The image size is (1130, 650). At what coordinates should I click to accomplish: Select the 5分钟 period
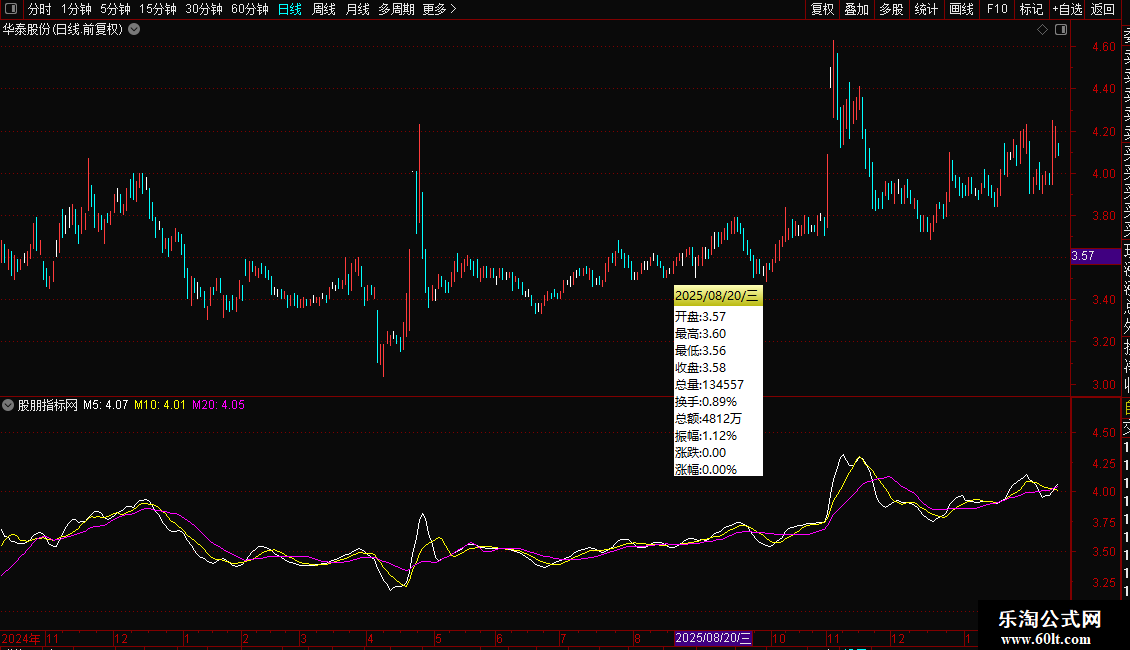point(115,9)
